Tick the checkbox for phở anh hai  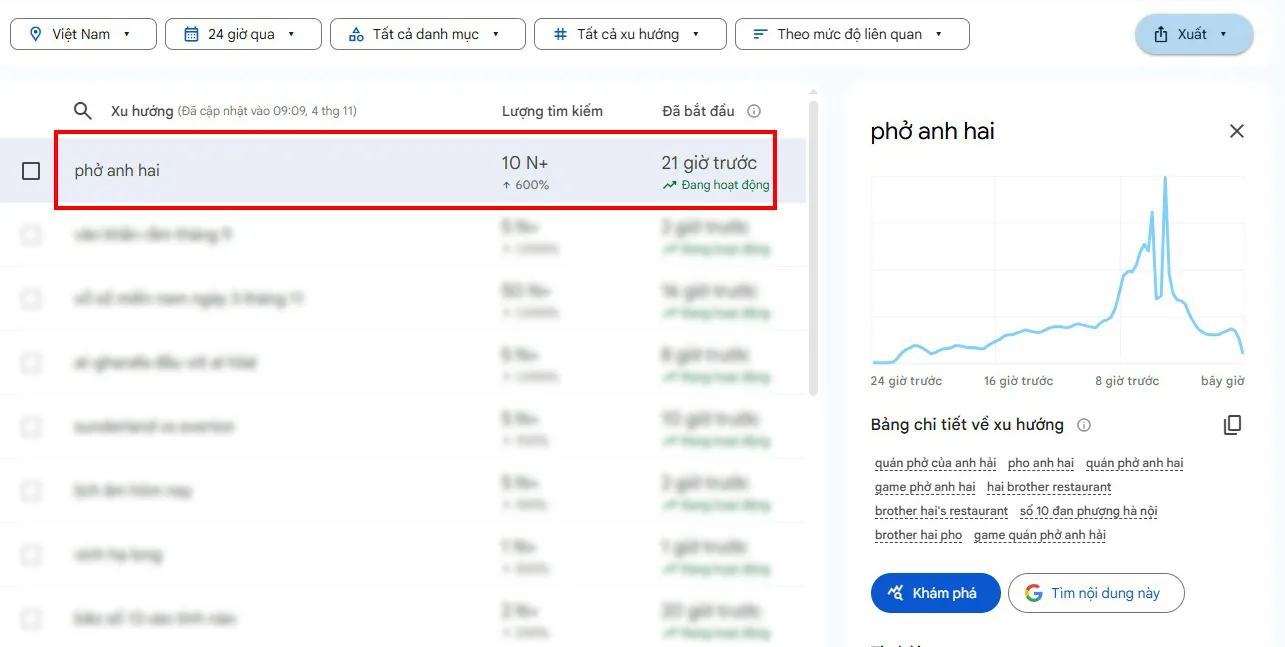pos(31,171)
